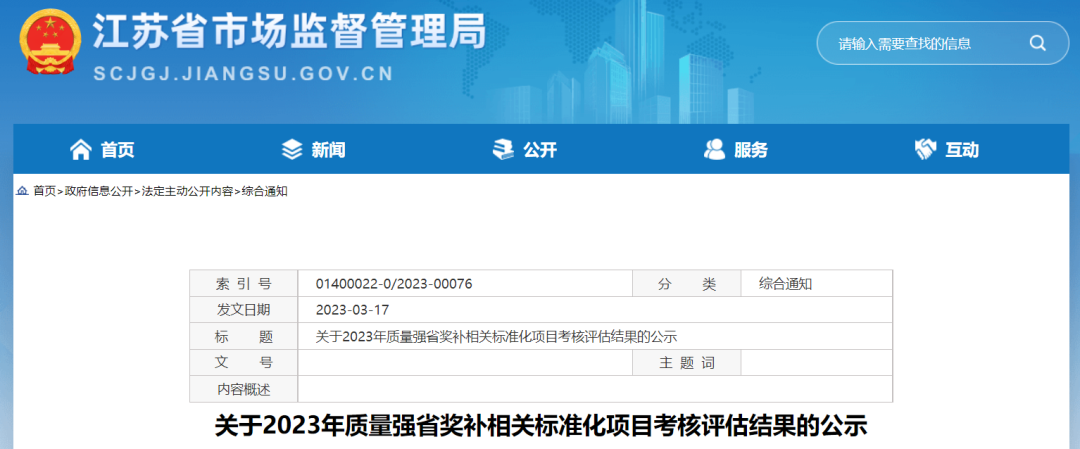Image resolution: width=1080 pixels, height=449 pixels.
Task: Click the document stack icon beside 公开
Action: 503,149
